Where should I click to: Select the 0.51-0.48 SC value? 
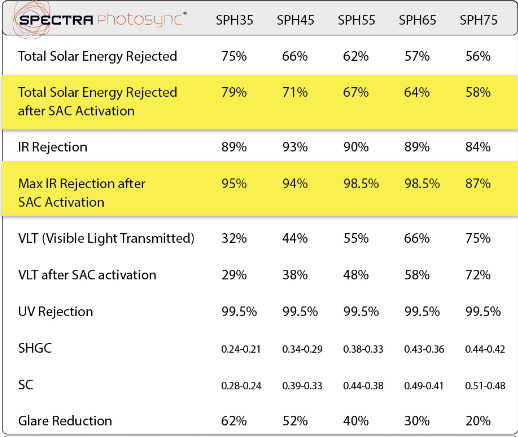tap(485, 386)
